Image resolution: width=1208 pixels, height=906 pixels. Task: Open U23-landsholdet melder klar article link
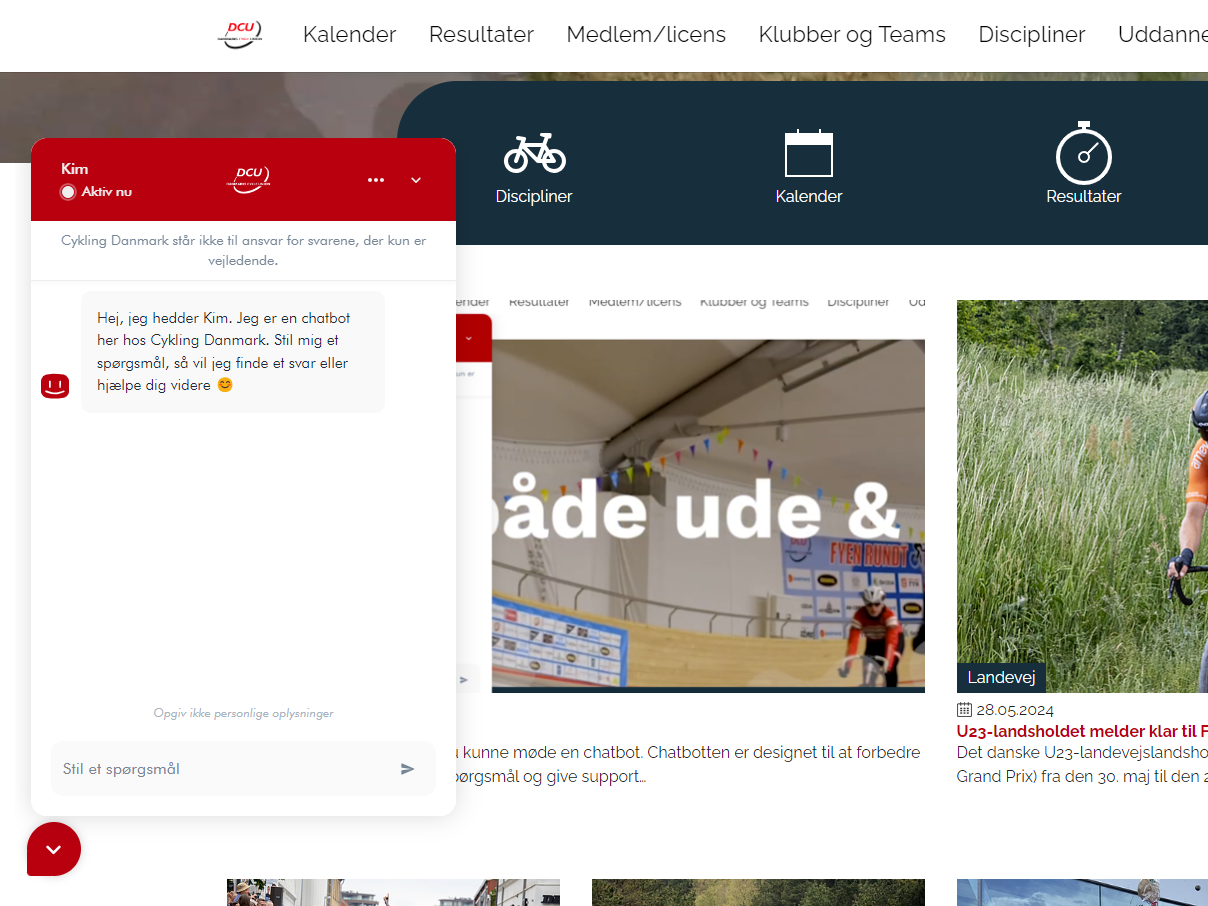(1082, 731)
